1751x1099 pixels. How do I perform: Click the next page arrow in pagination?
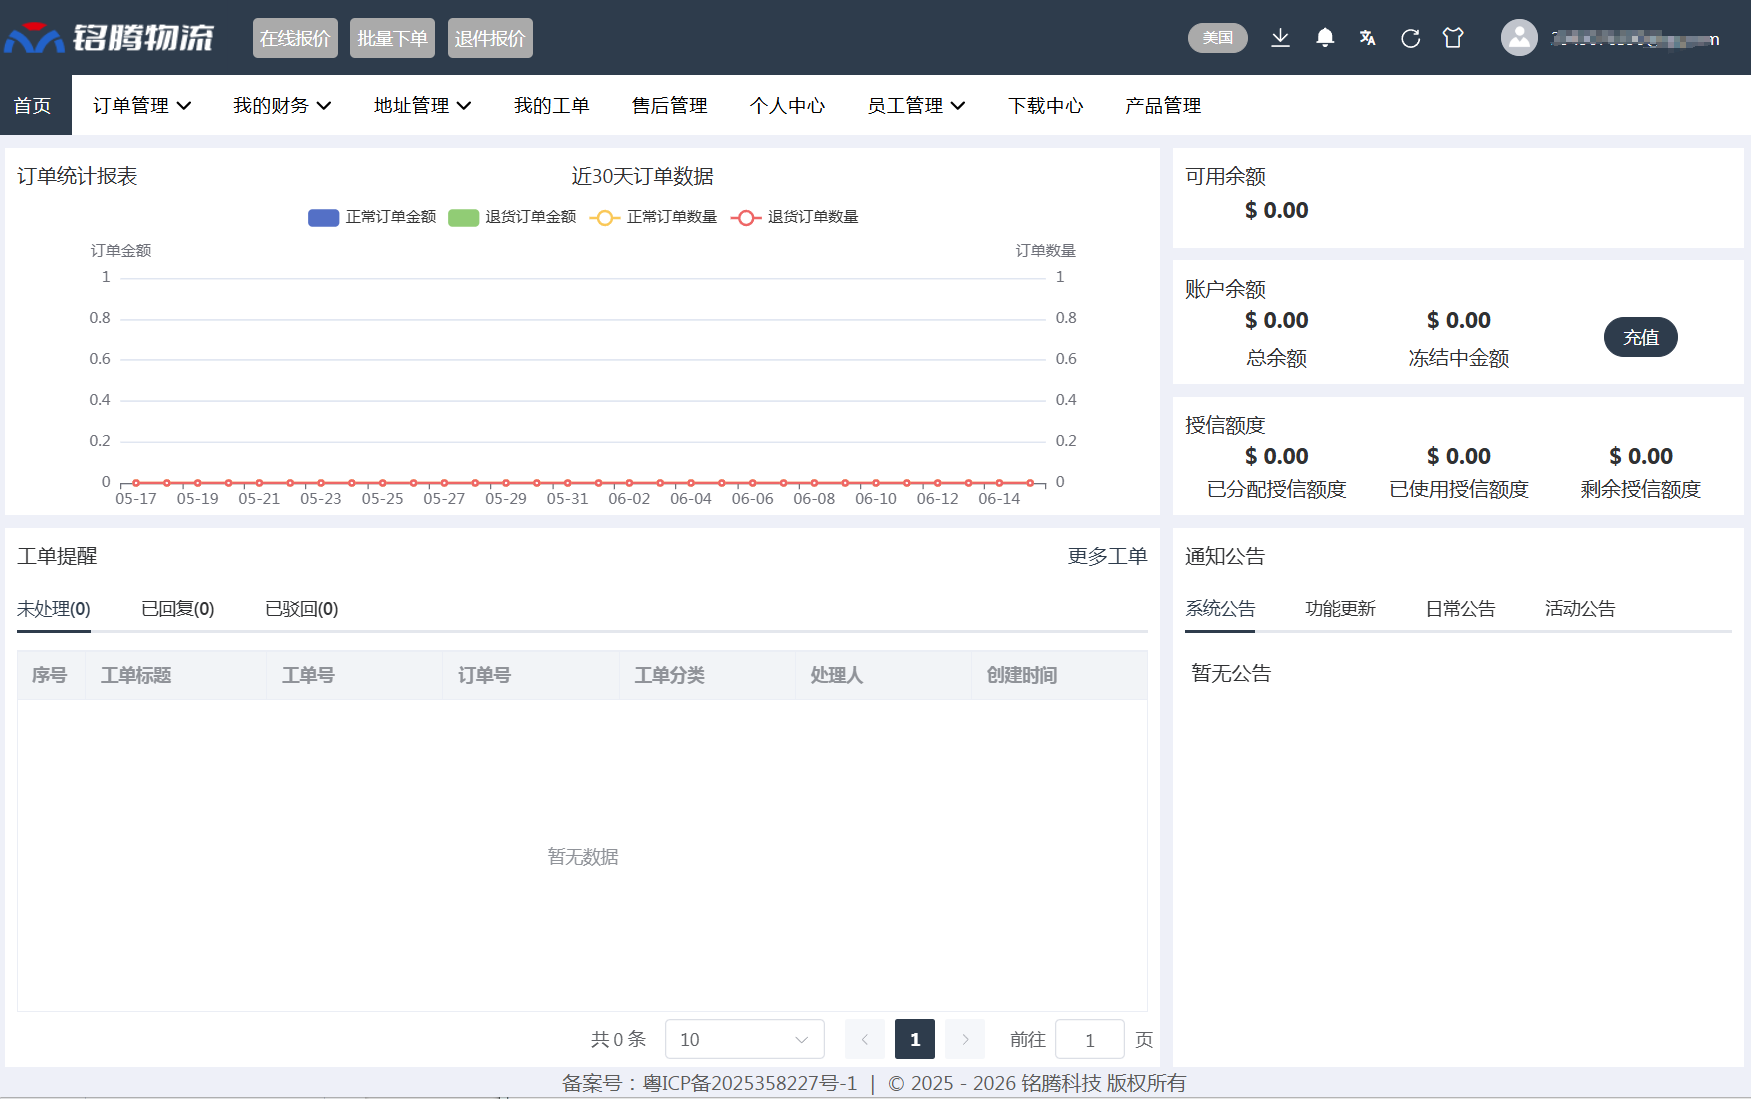(x=965, y=1039)
